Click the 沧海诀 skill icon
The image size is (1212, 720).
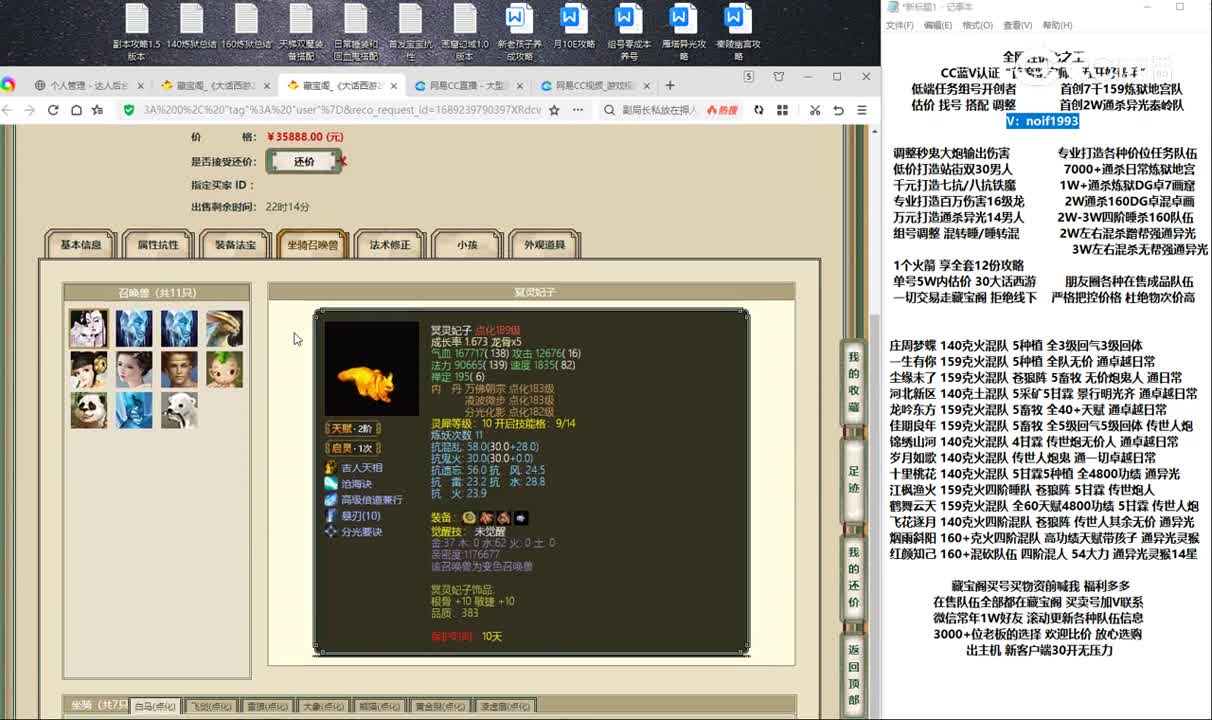(331, 484)
